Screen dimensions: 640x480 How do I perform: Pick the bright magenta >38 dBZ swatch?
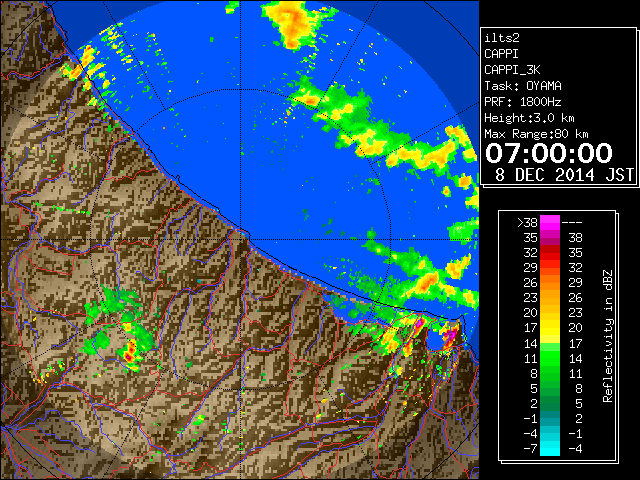click(x=550, y=222)
